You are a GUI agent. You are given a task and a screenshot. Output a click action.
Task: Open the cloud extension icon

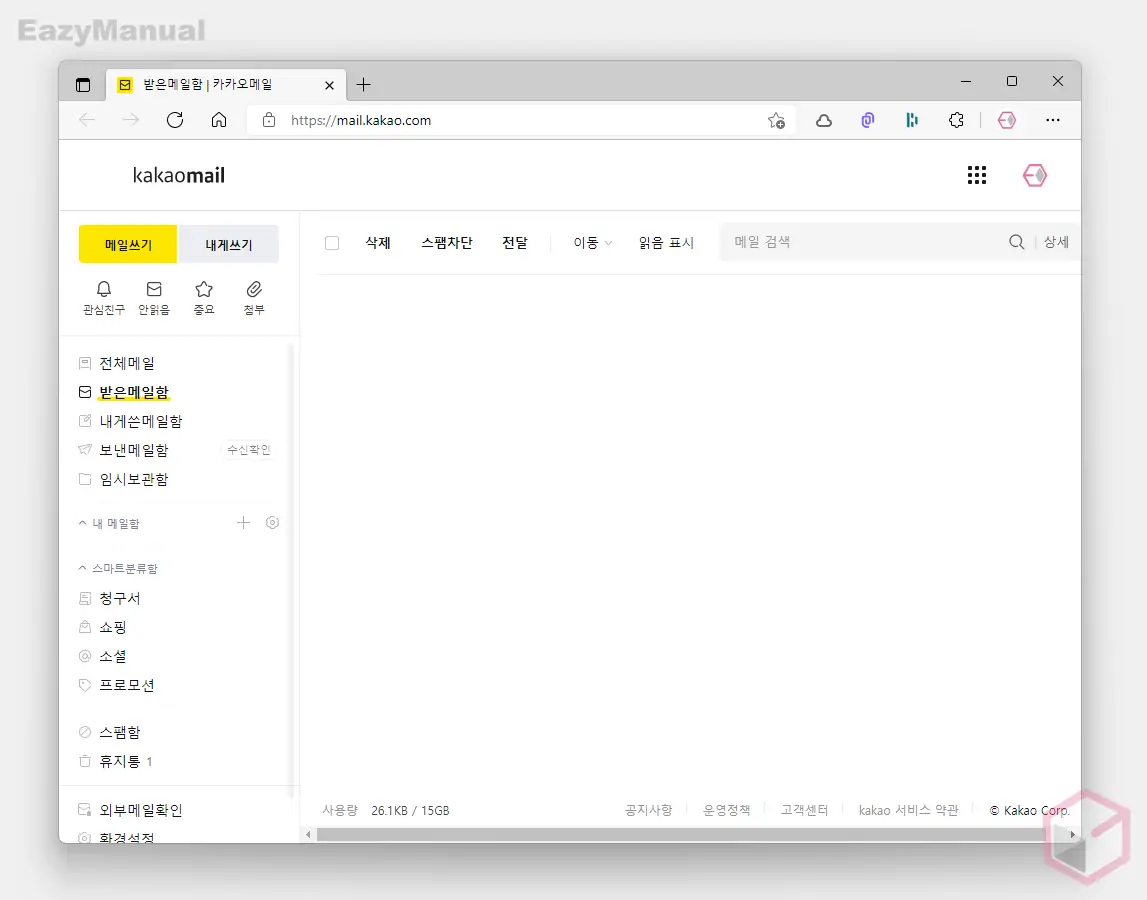click(824, 121)
